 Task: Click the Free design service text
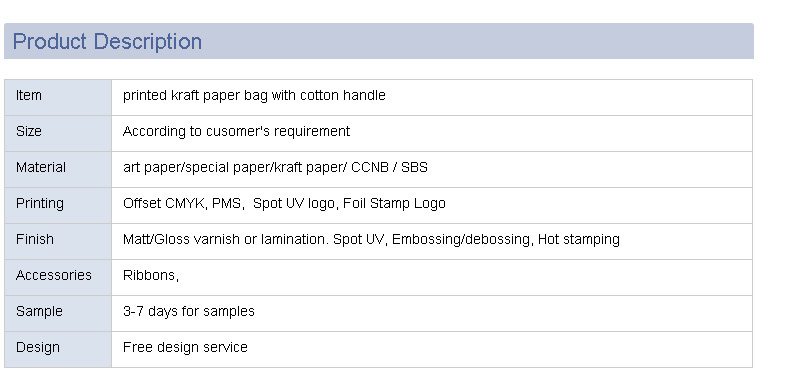[185, 347]
